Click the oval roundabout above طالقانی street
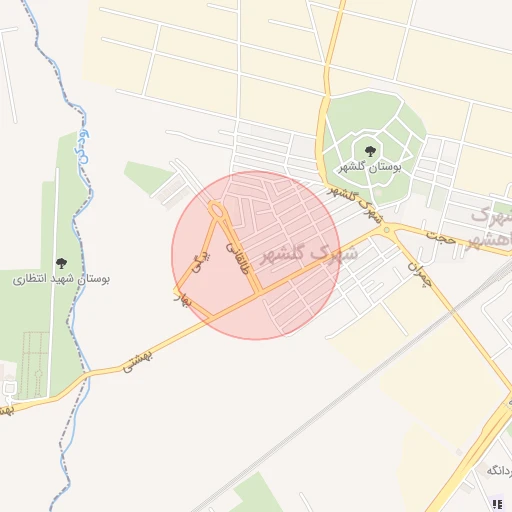 [217, 210]
